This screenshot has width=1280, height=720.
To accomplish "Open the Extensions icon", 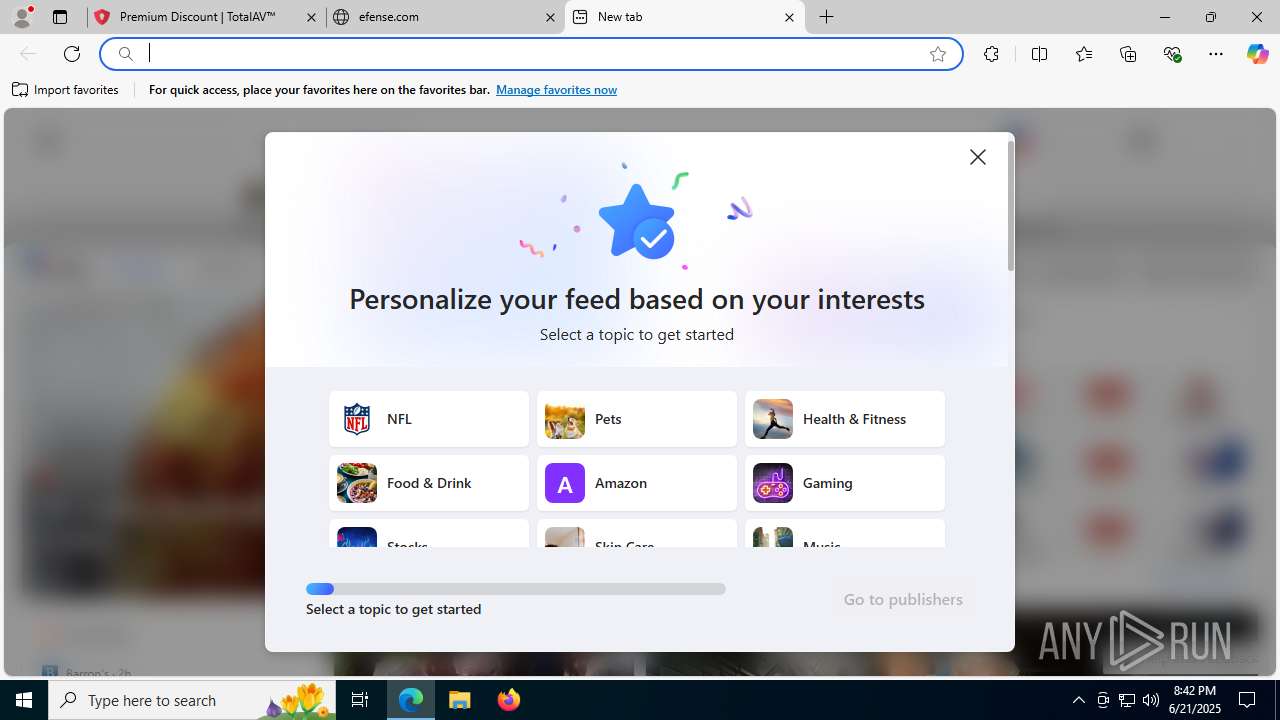I will (991, 54).
